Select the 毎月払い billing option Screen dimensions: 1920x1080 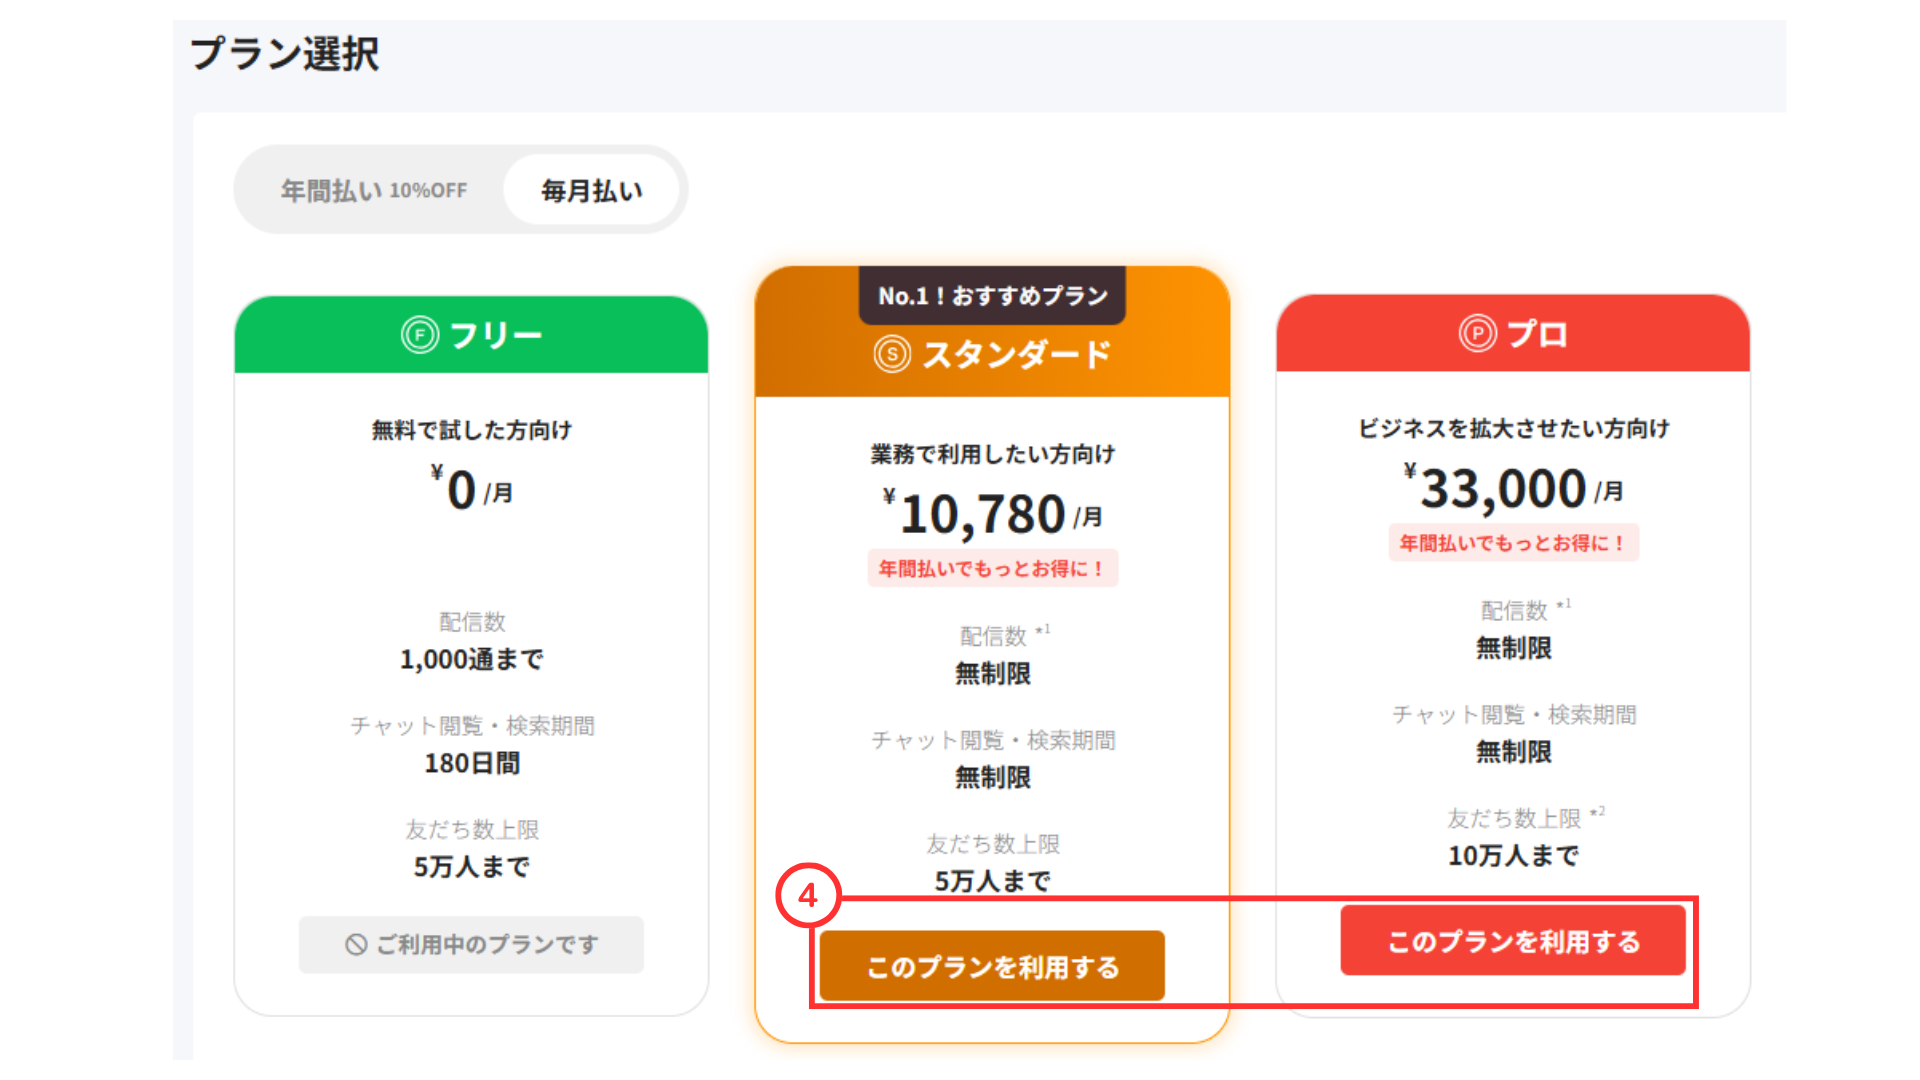pos(592,190)
